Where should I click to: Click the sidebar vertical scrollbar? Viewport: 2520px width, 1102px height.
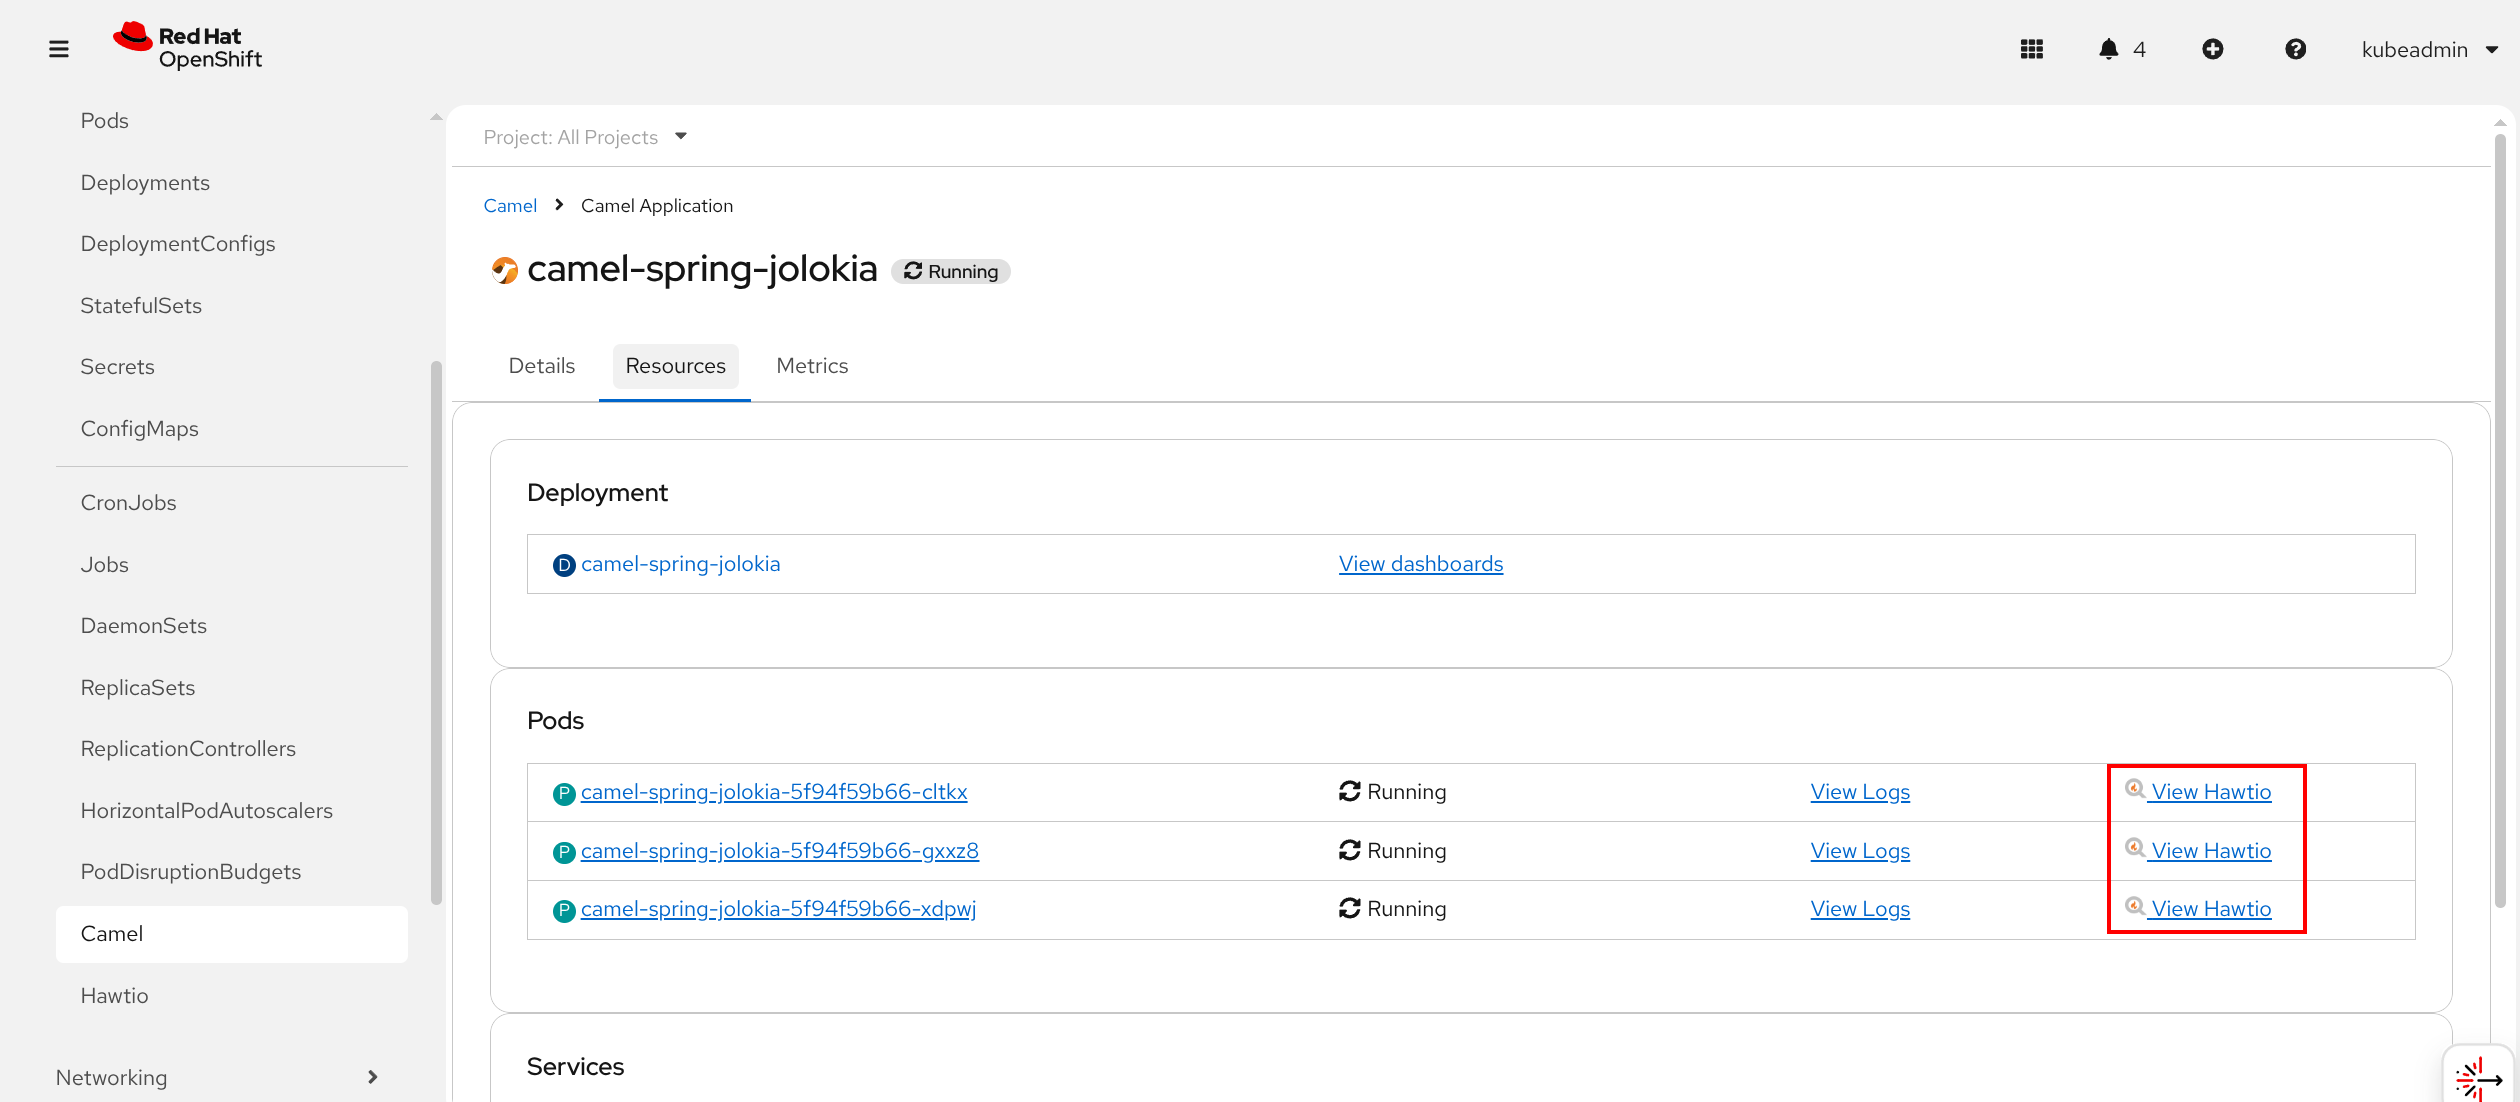(x=436, y=630)
